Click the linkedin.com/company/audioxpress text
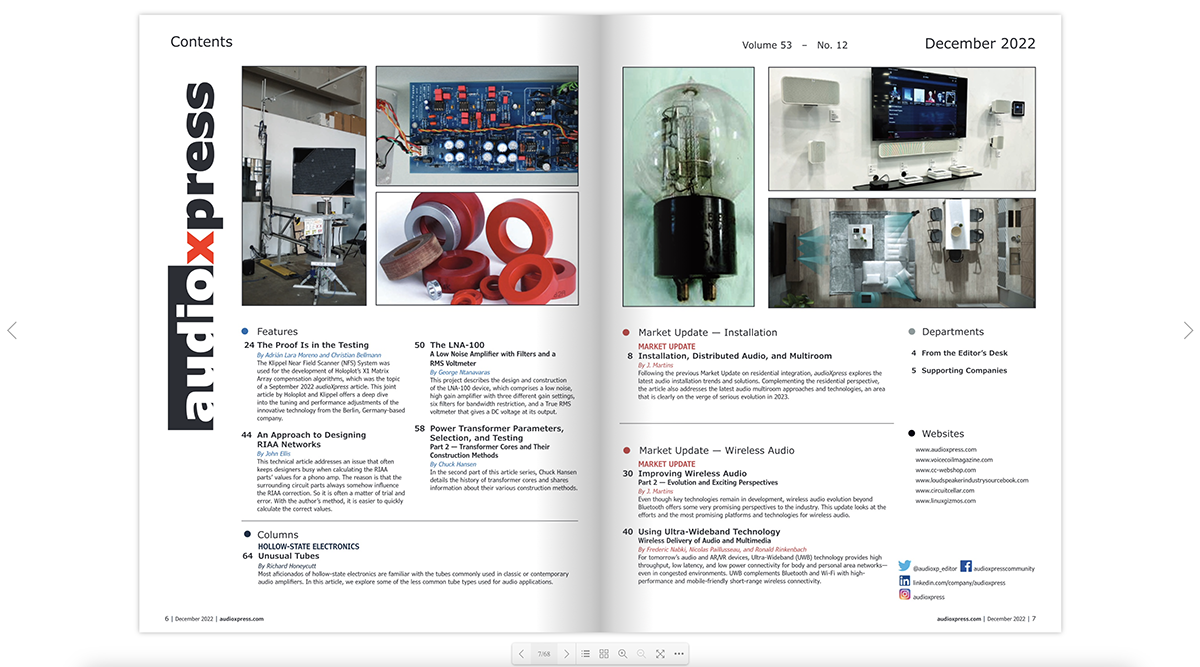Screen dimensions: 1200x667 click(959, 582)
